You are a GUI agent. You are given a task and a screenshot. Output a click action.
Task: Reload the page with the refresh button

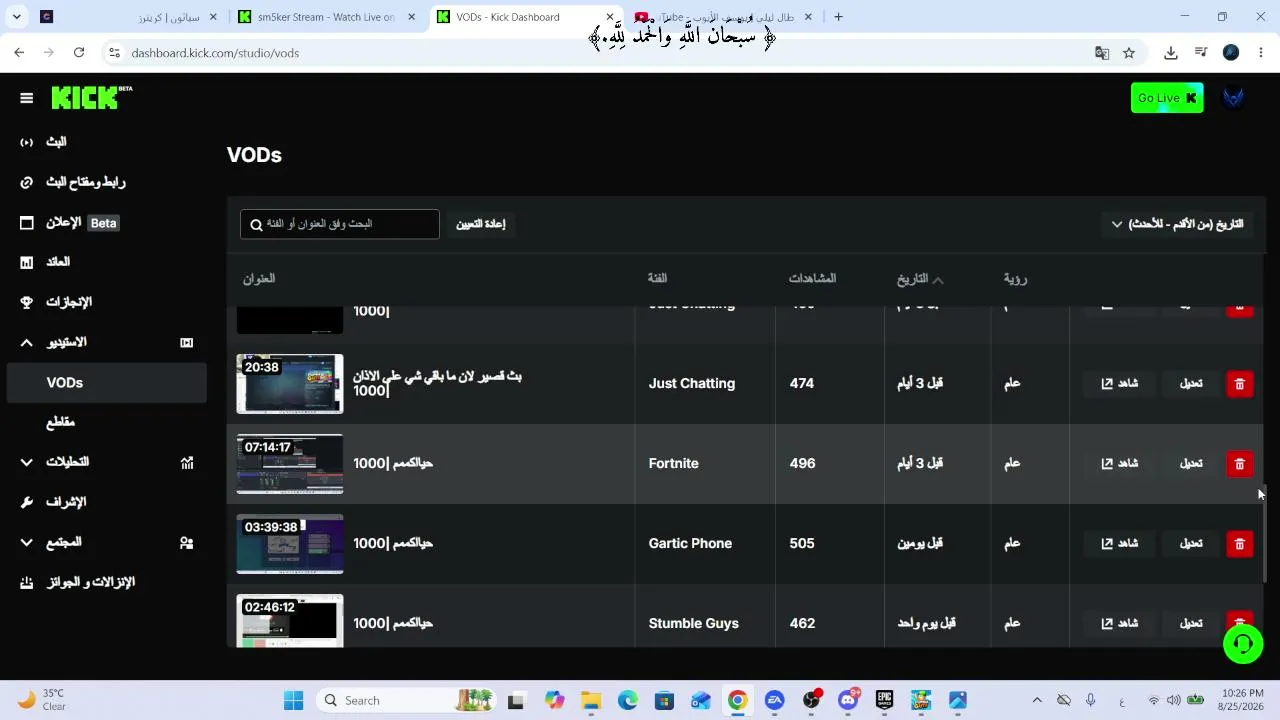click(79, 53)
